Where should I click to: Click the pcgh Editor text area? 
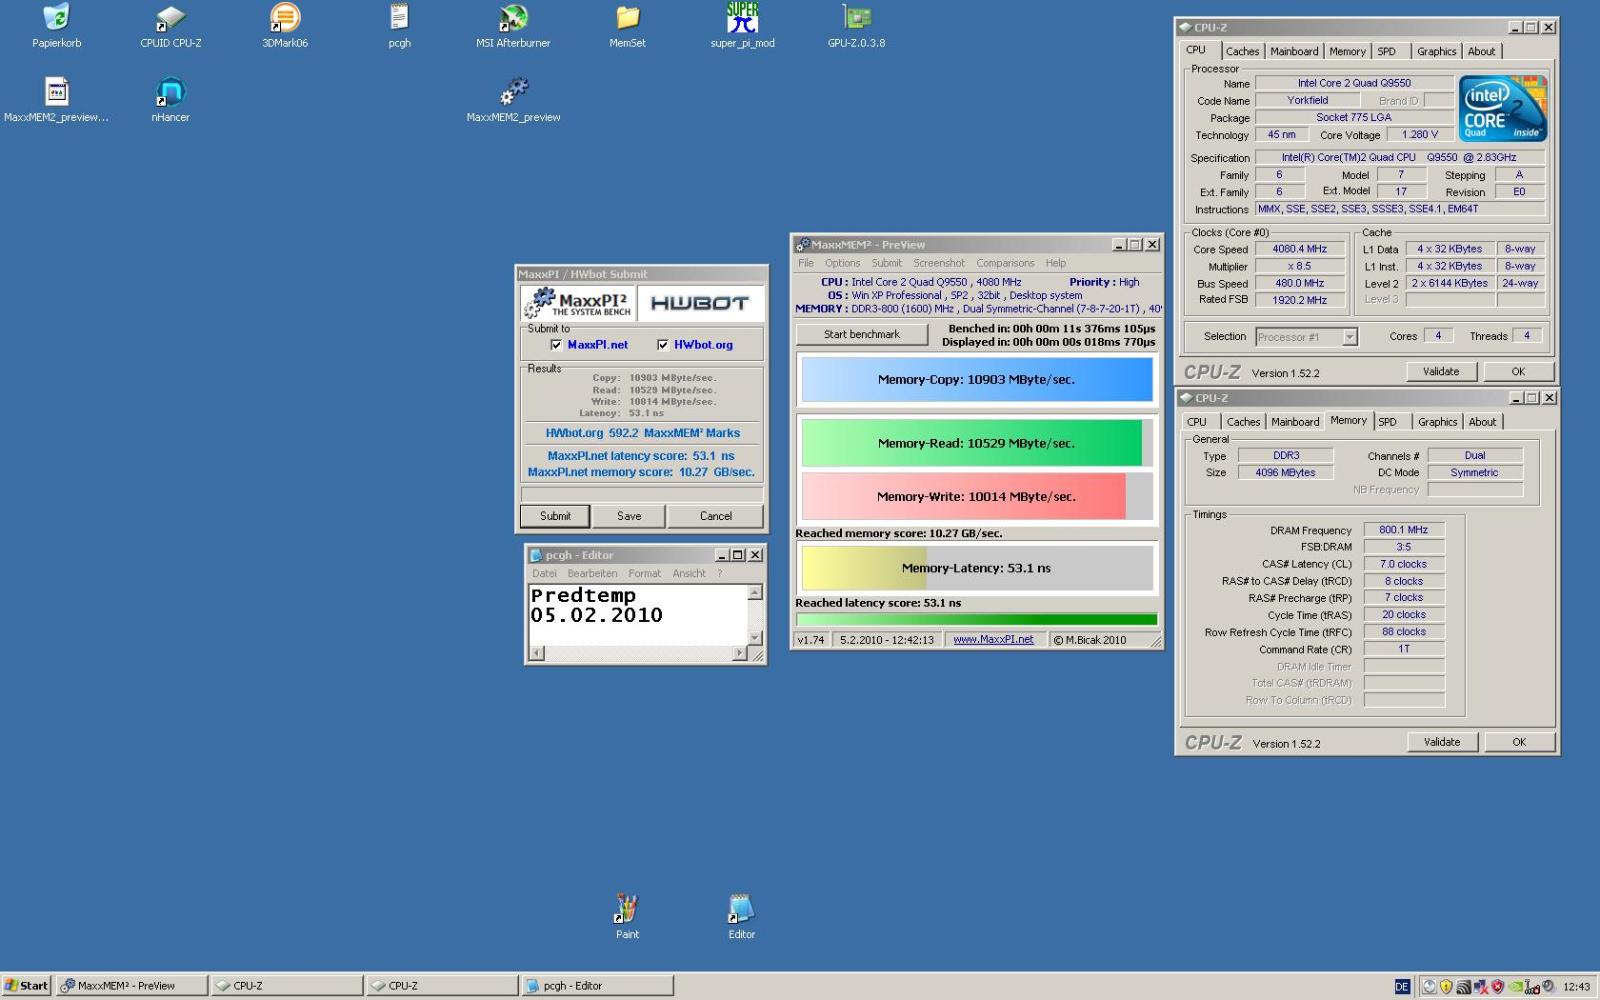coord(638,614)
